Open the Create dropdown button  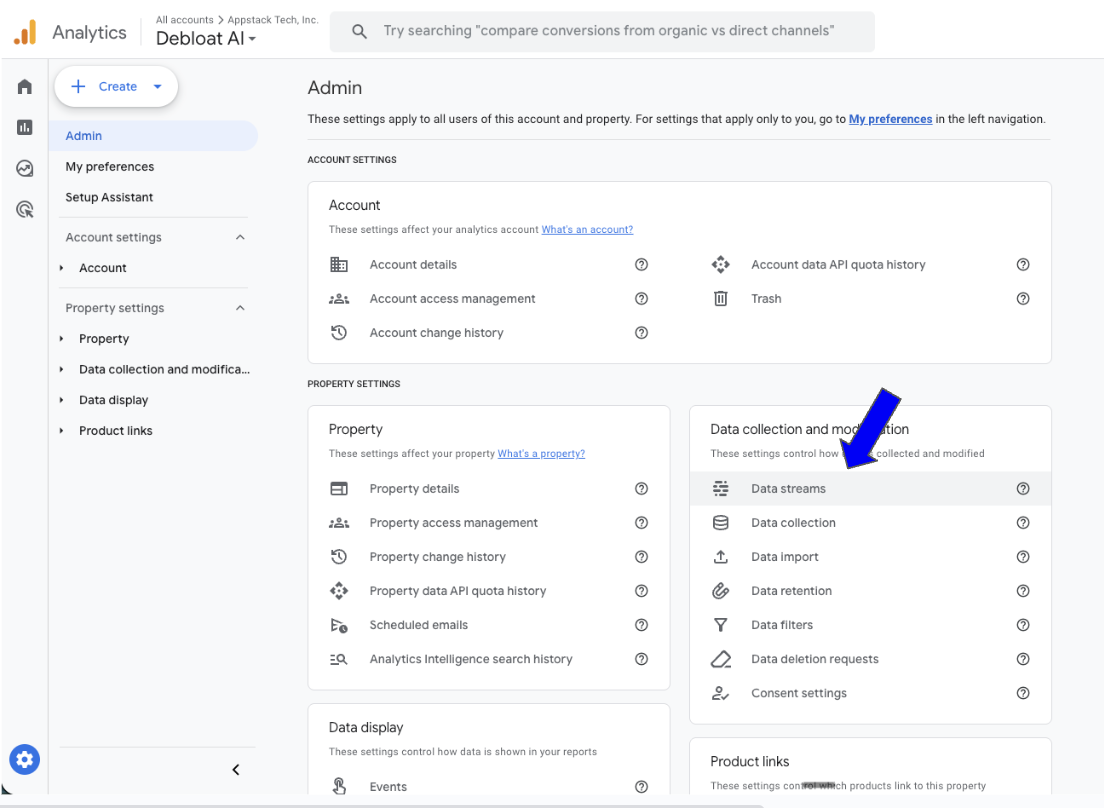click(x=116, y=87)
